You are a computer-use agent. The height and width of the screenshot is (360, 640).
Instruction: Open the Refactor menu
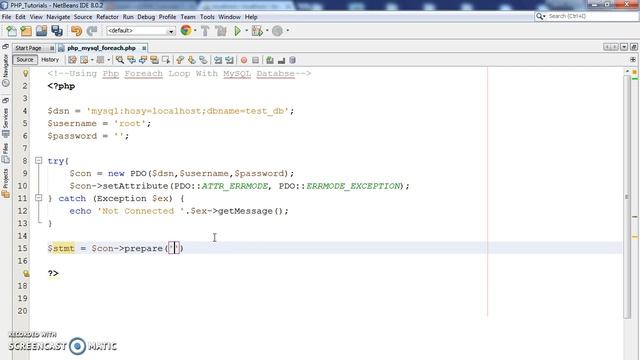tap(107, 17)
